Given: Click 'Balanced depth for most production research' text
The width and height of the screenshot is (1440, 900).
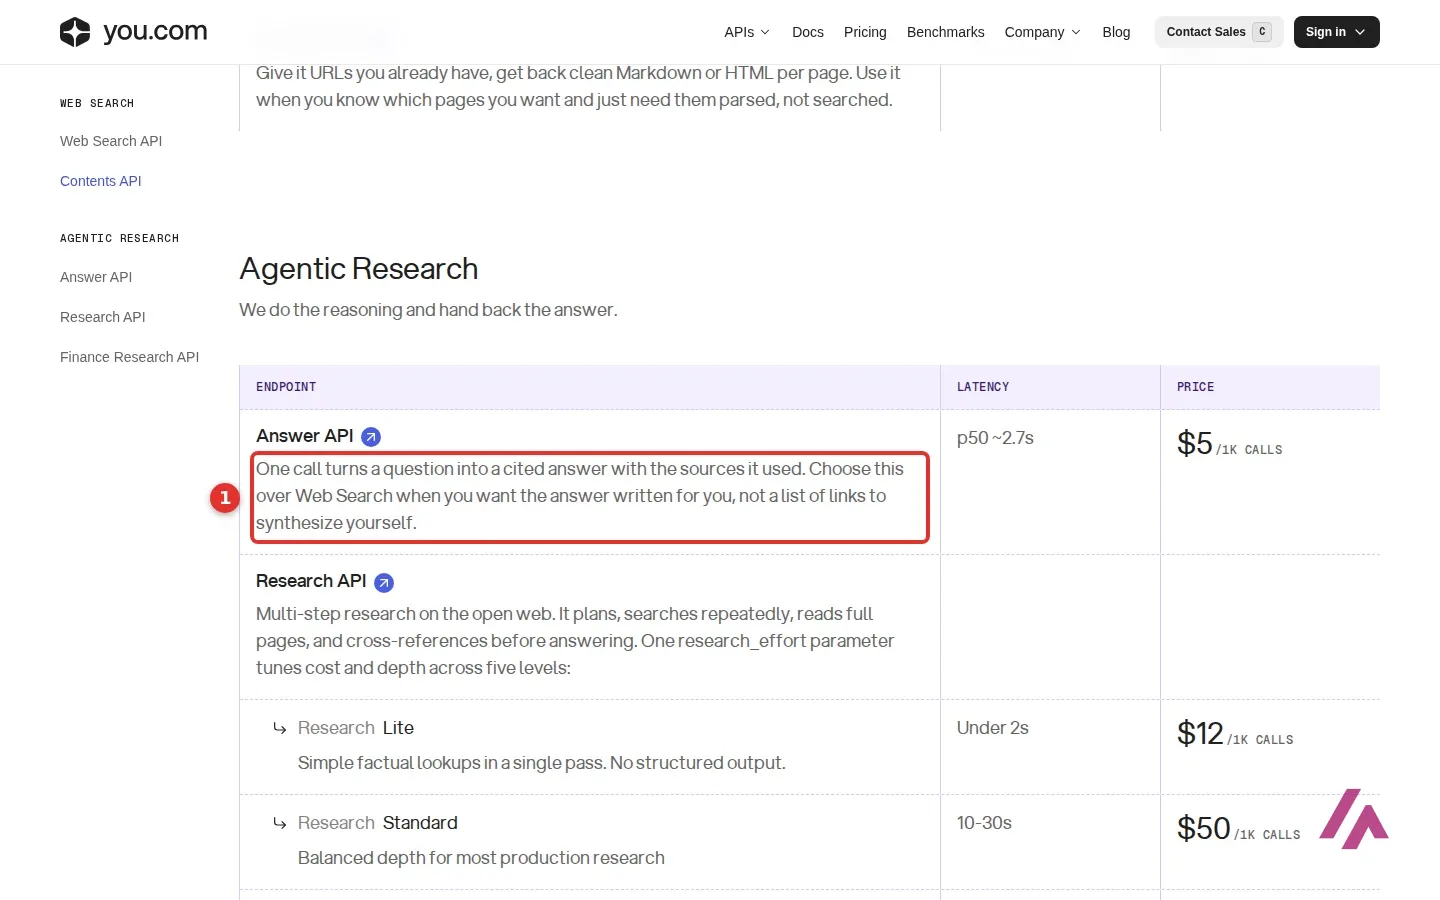Looking at the screenshot, I should point(481,858).
